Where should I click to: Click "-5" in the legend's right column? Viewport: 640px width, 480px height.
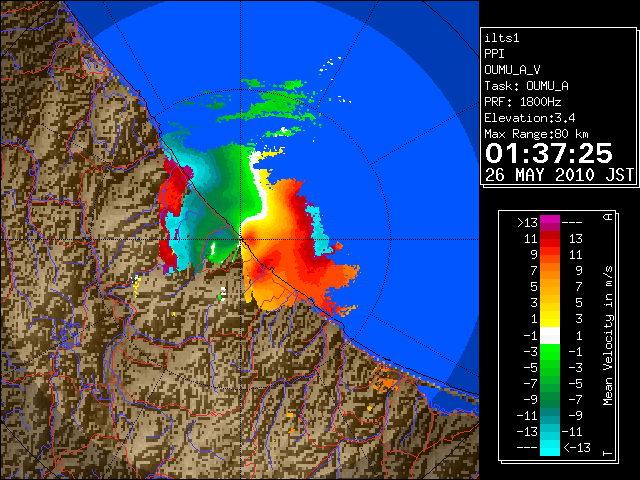(576, 383)
